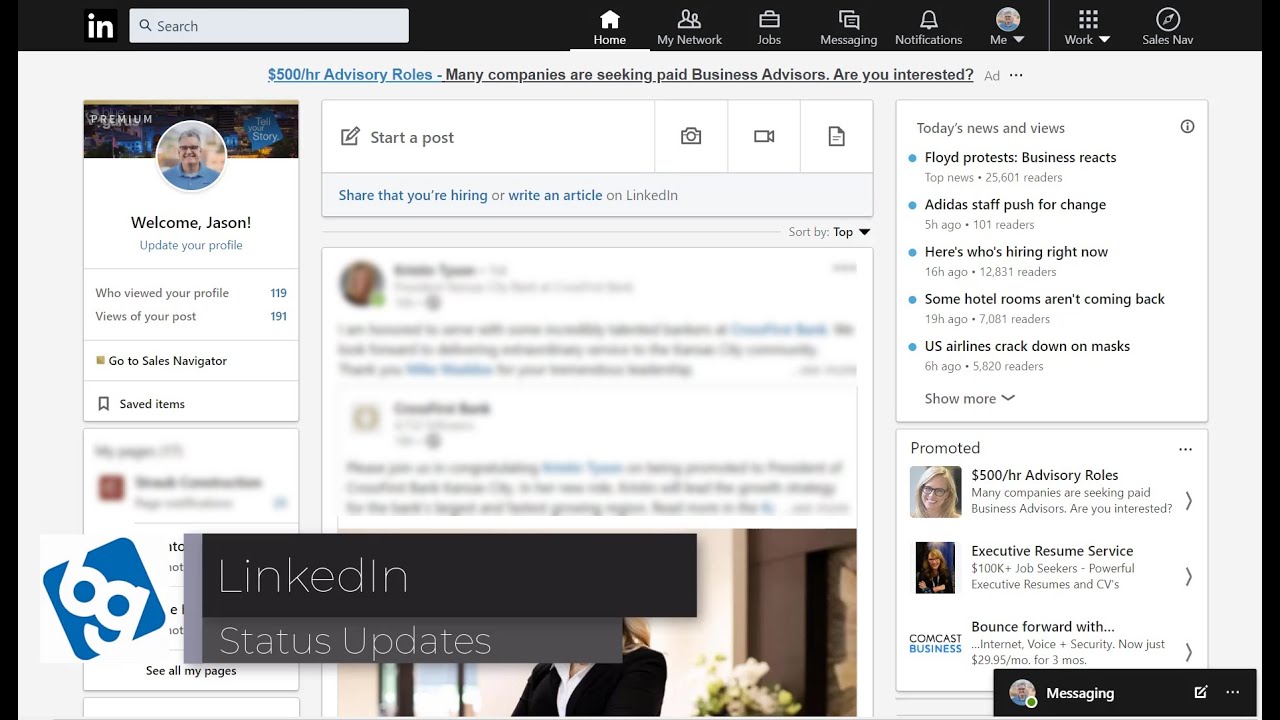
Task: Click the info icon in Today's news and views
Action: 1187,127
